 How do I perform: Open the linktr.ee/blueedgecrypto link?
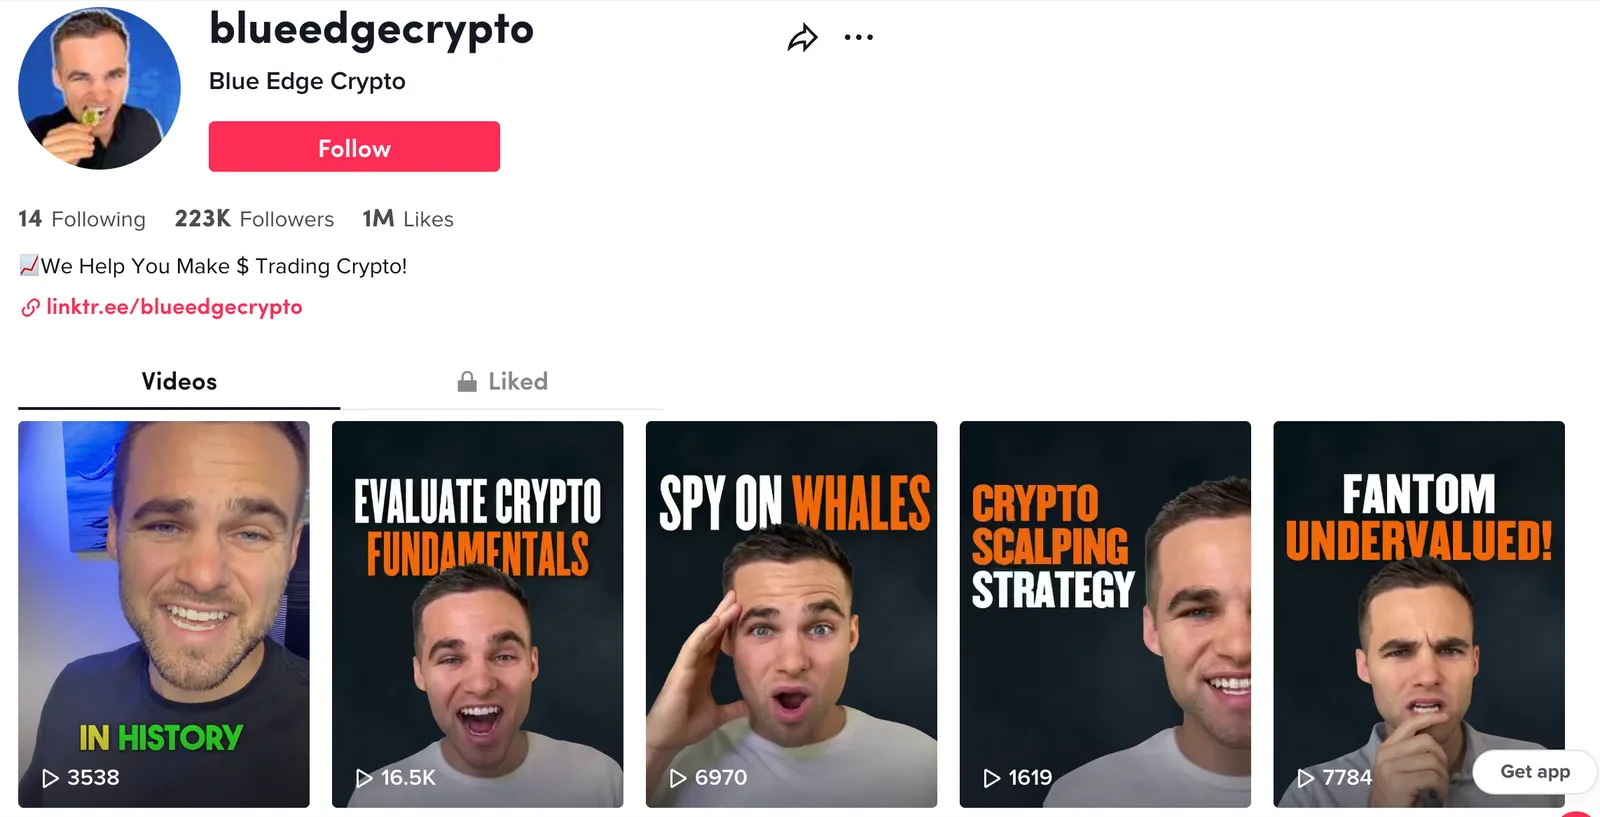click(x=174, y=307)
